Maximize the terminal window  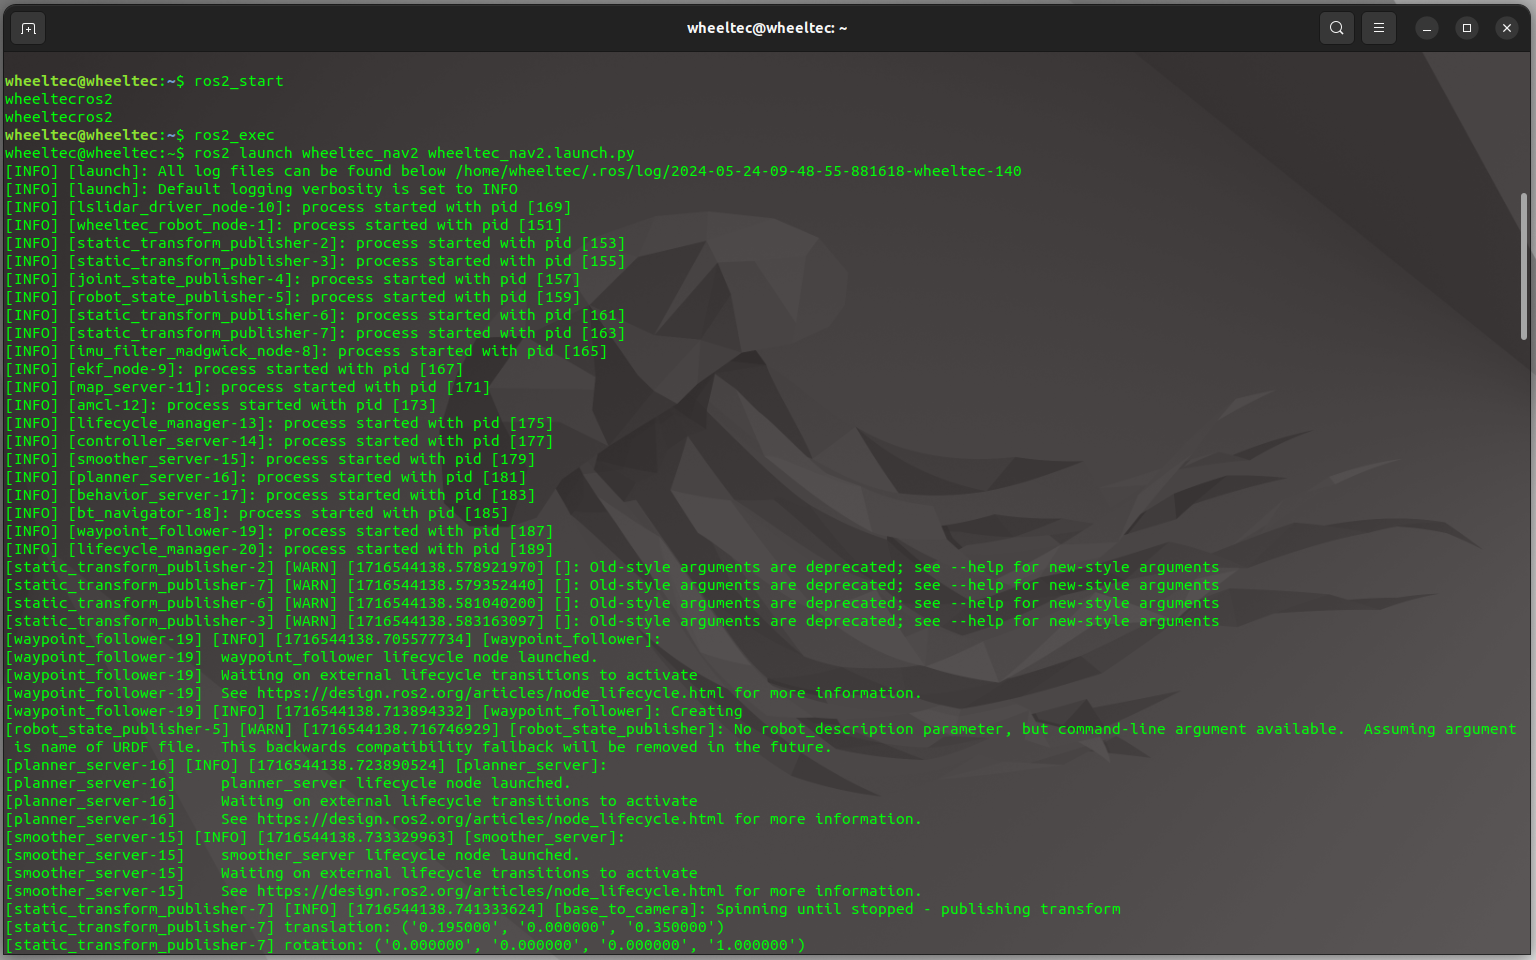[1467, 28]
